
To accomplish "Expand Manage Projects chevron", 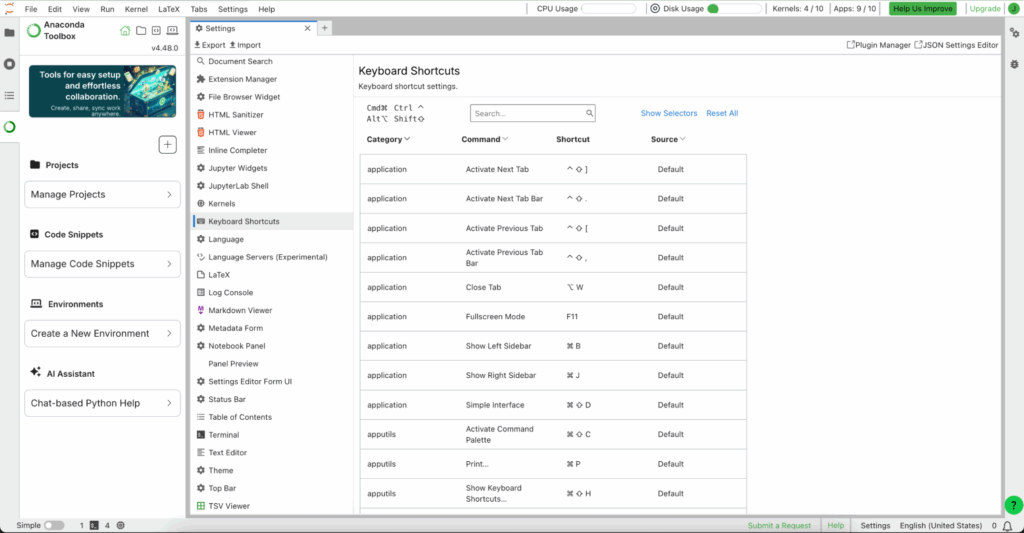I will point(168,194).
